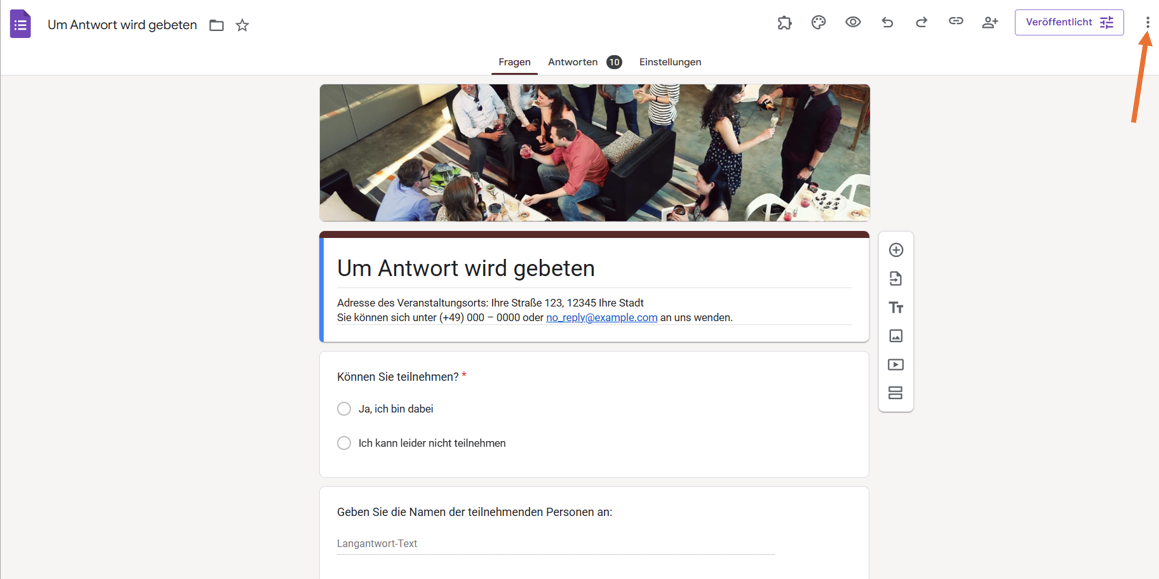Move form to folder icon
This screenshot has width=1159, height=579.
[217, 25]
